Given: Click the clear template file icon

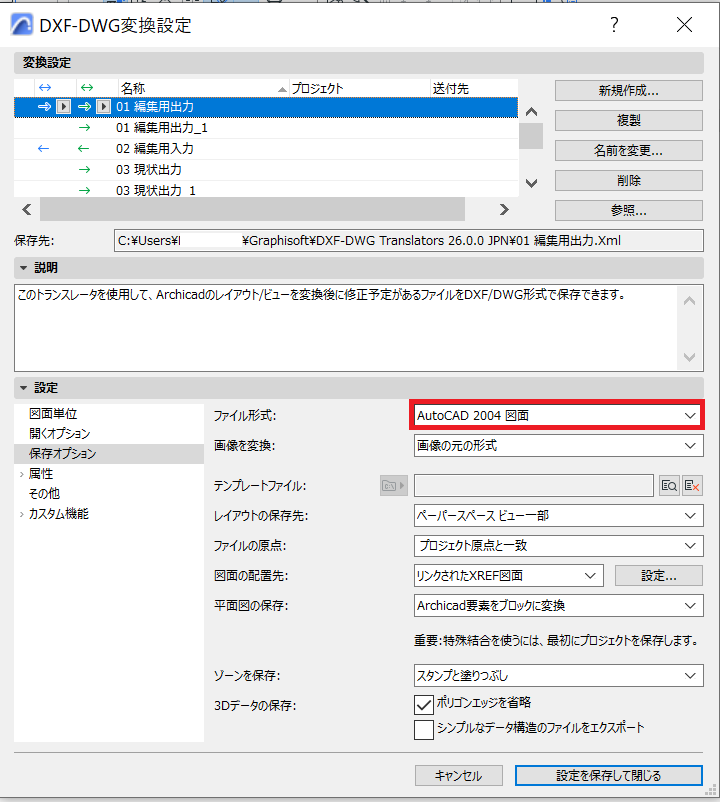Looking at the screenshot, I should pyautogui.click(x=692, y=485).
